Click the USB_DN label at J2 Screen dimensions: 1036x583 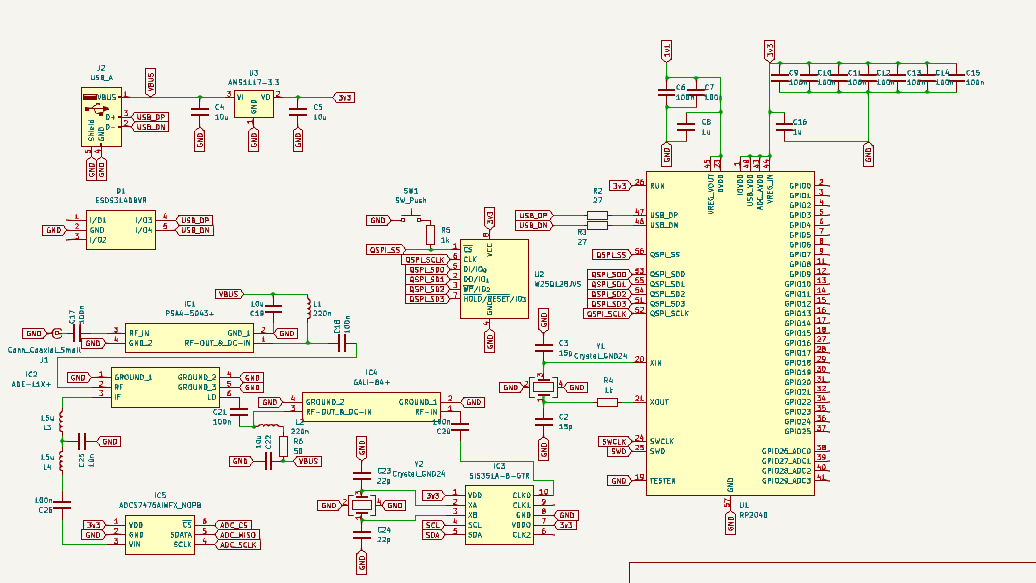coord(151,127)
